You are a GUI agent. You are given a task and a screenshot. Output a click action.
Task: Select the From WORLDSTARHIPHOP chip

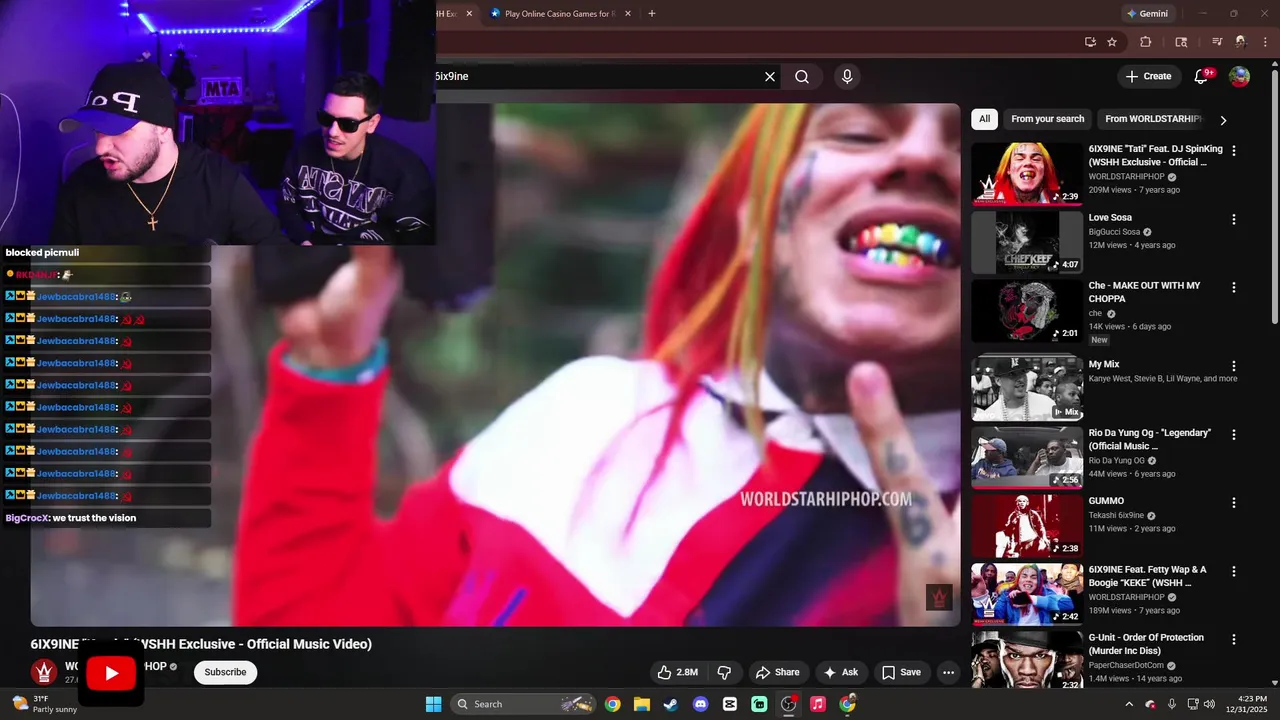pyautogui.click(x=1152, y=119)
